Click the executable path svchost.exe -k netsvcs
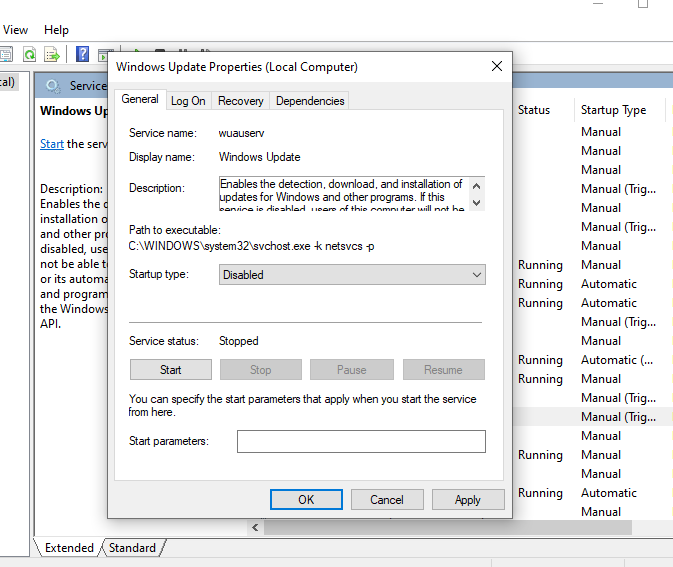The image size is (673, 567). pyautogui.click(x=251, y=246)
